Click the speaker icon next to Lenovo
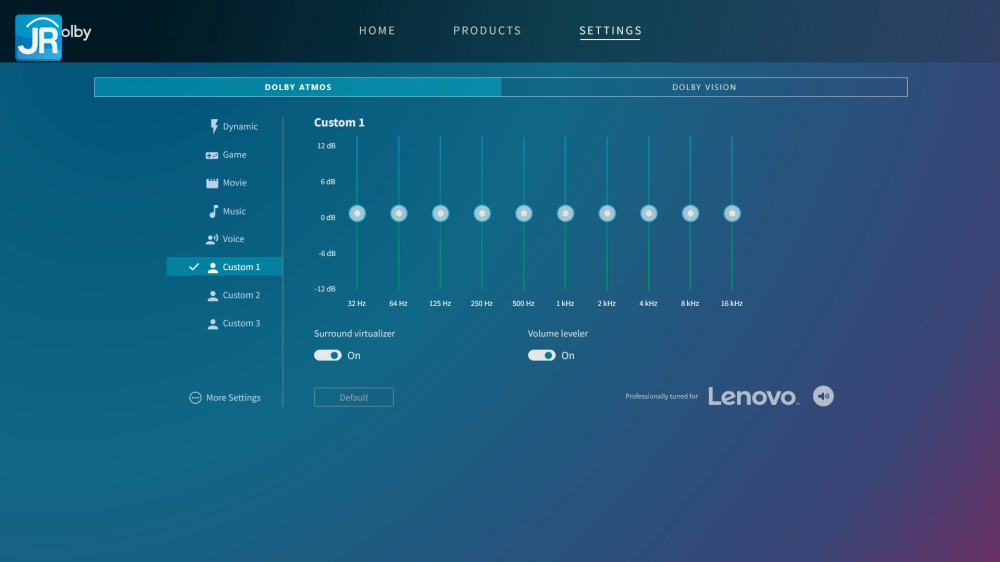This screenshot has height=562, width=1000. pyautogui.click(x=823, y=396)
